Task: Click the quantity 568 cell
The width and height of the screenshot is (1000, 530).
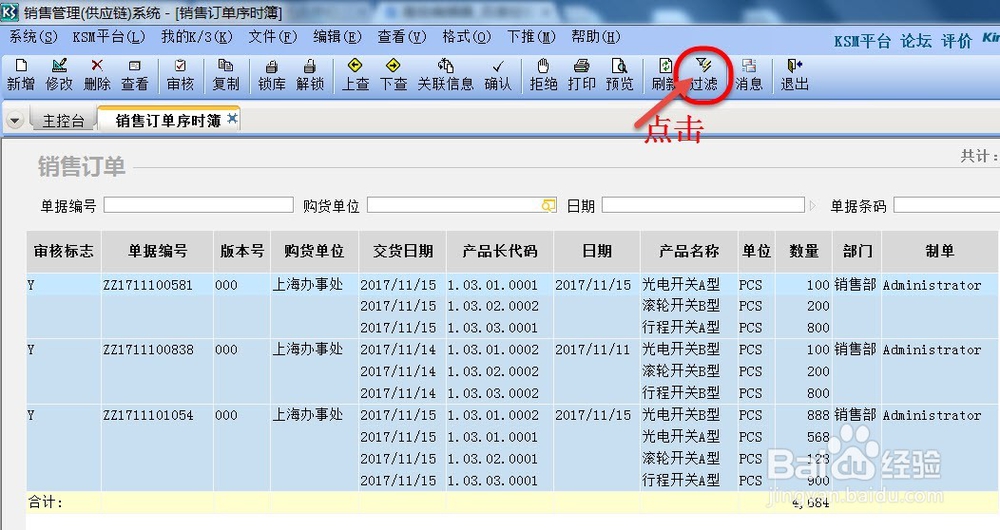Action: (818, 438)
